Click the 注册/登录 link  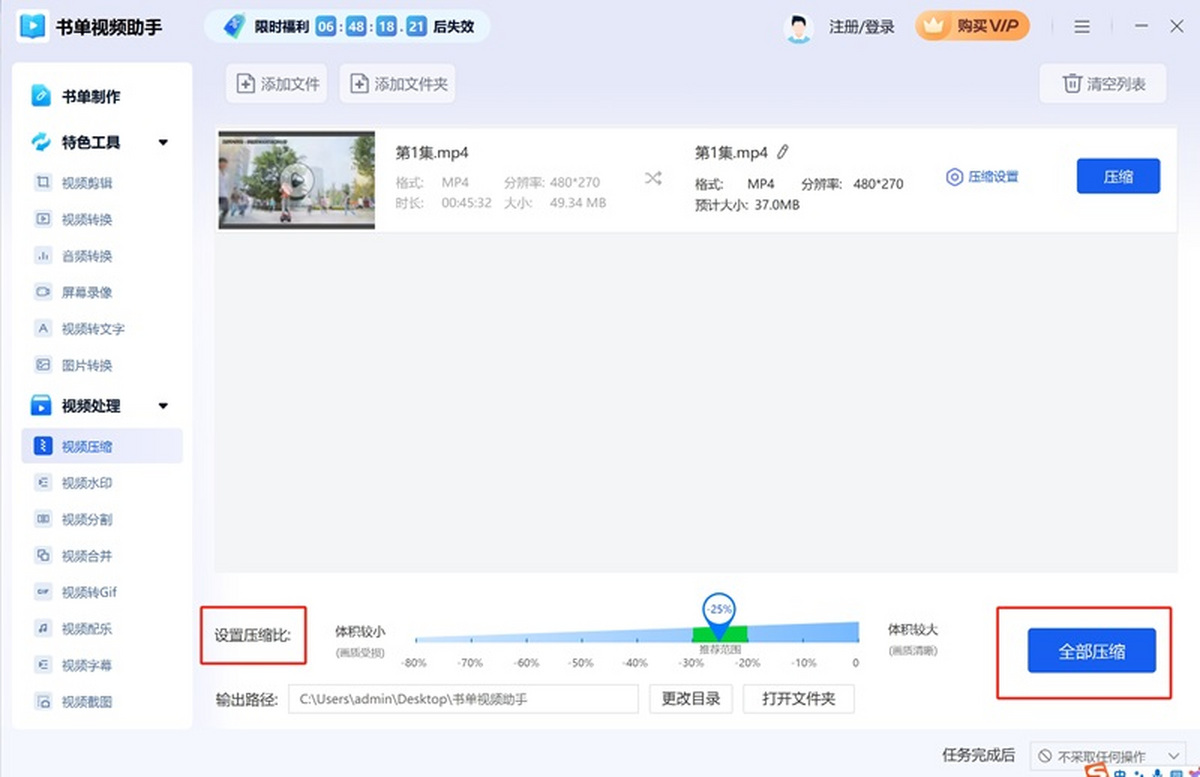point(861,27)
